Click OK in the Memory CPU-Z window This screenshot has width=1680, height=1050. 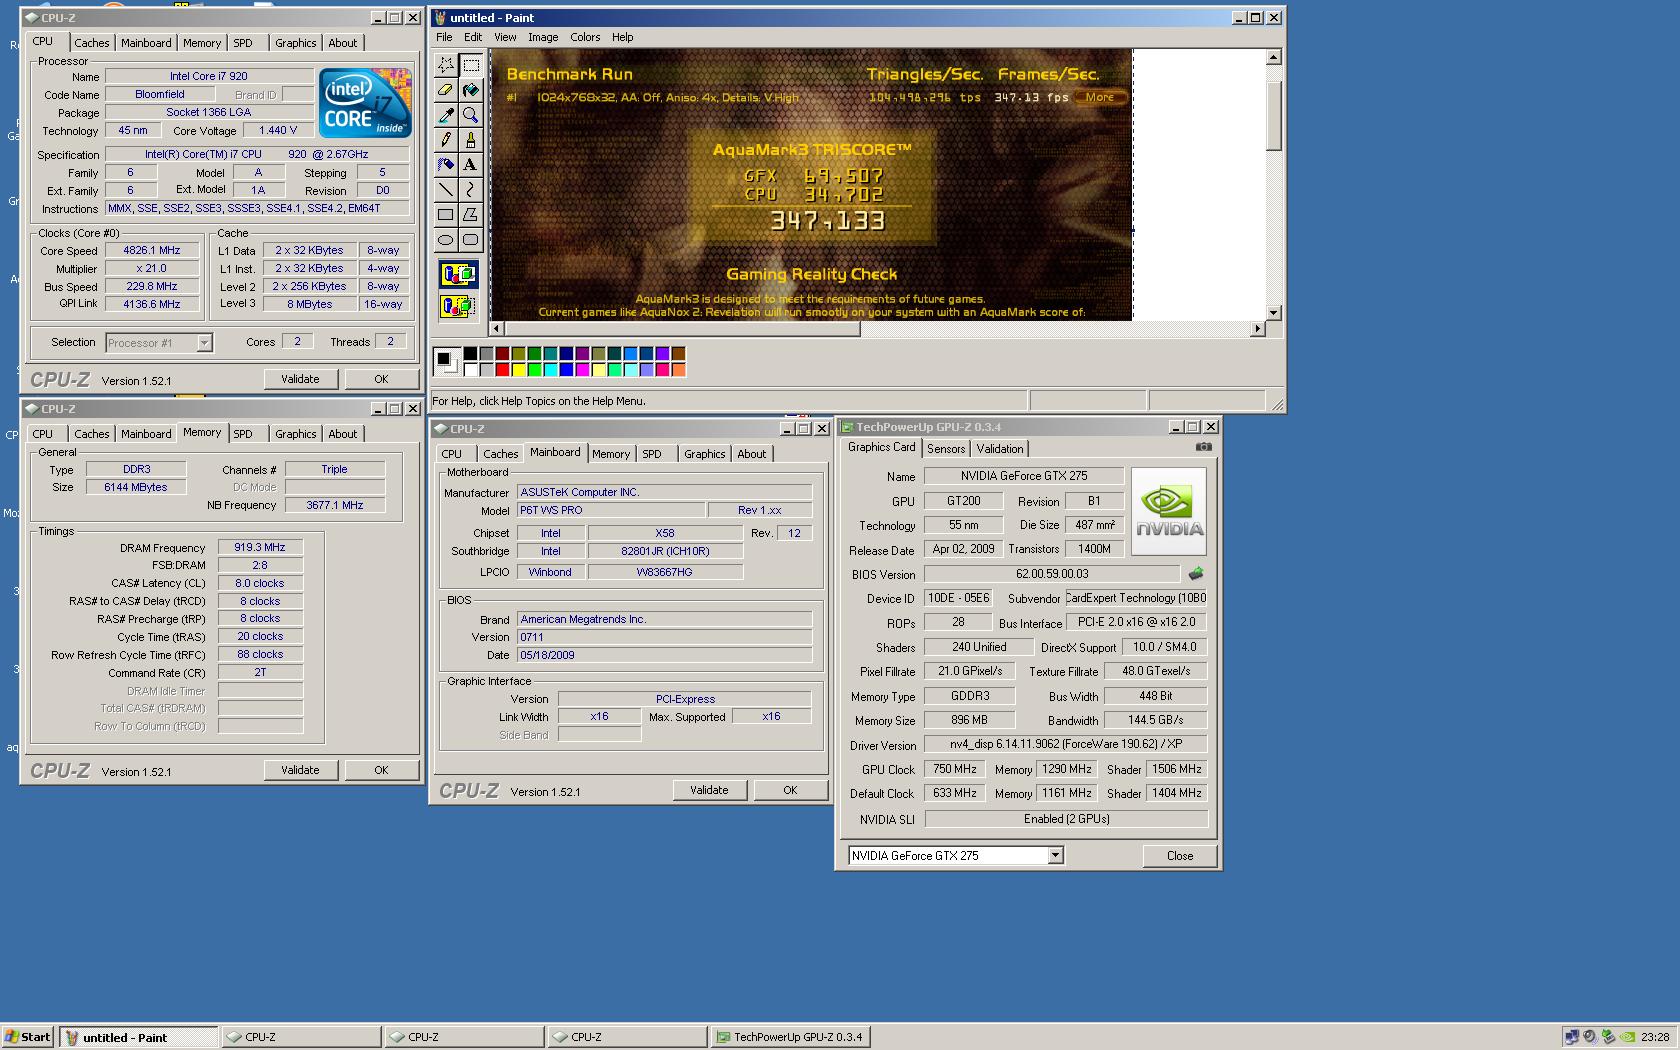pyautogui.click(x=381, y=770)
